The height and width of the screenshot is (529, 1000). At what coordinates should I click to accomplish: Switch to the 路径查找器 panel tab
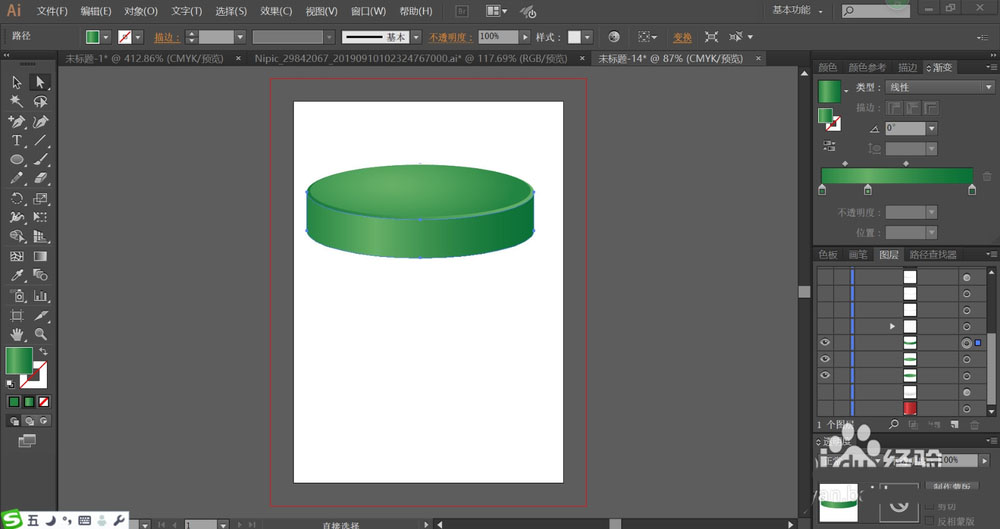932,255
